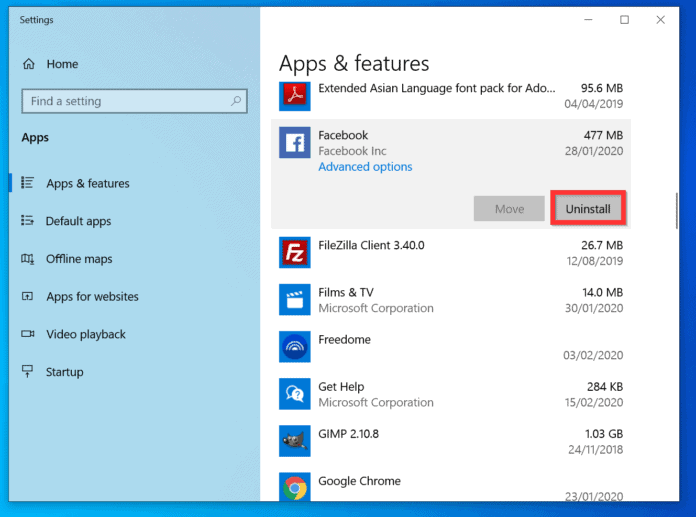
Task: Select the Get Help entry
Action: click(x=451, y=394)
